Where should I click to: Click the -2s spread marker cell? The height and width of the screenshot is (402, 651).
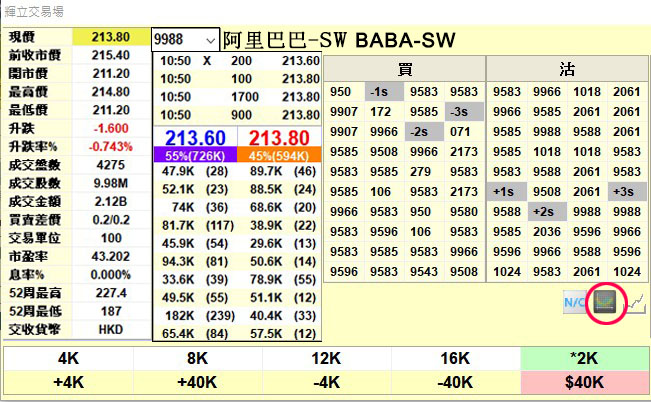[x=424, y=132]
